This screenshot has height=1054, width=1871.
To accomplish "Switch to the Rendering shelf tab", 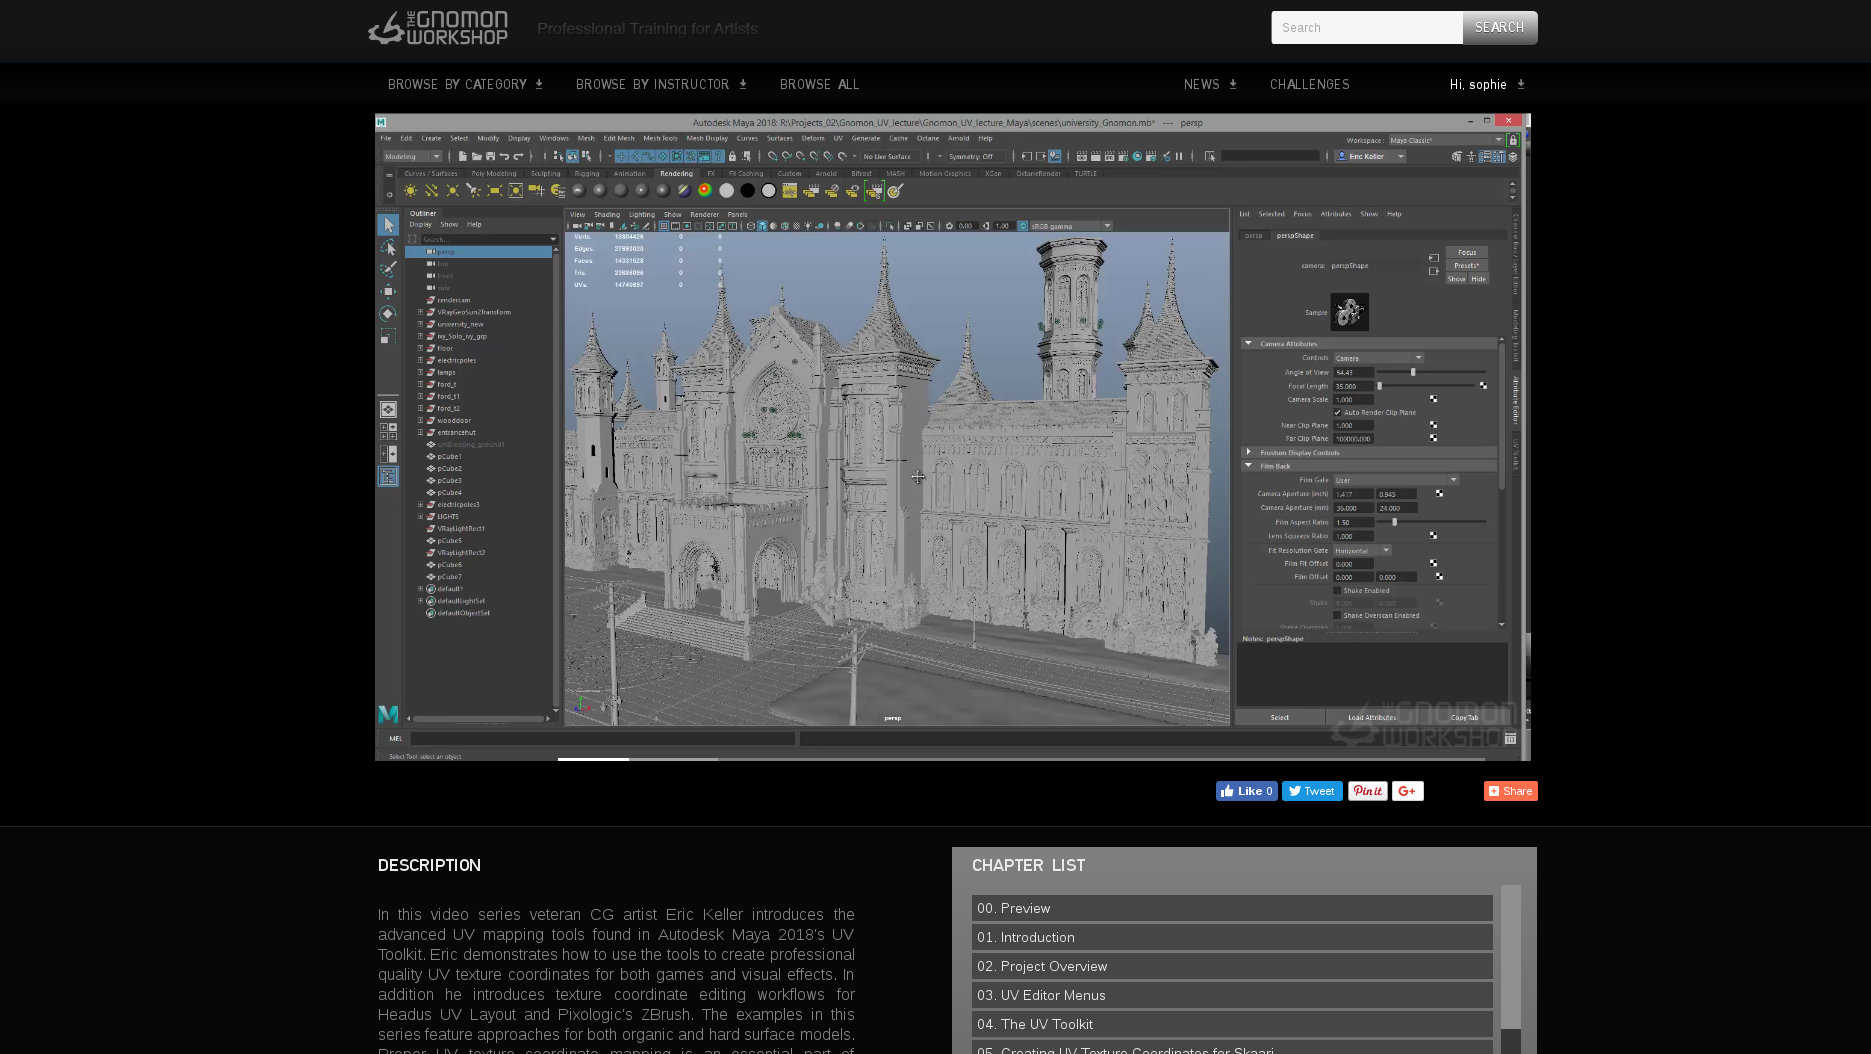I will [x=676, y=173].
